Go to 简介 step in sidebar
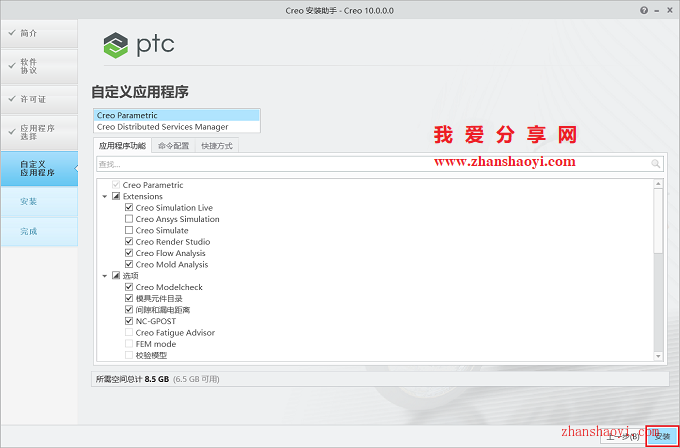 (x=39, y=33)
